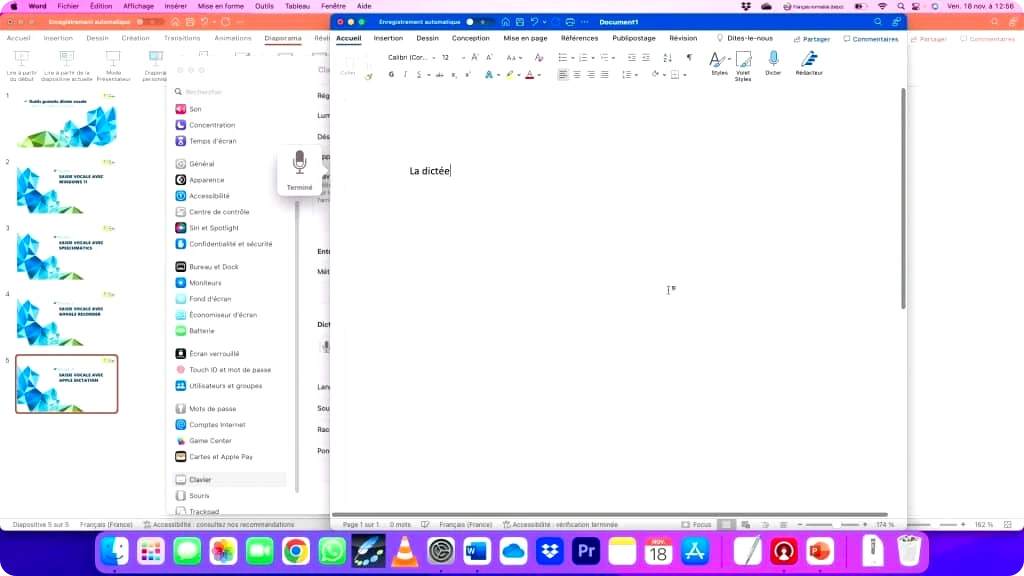Switch to Conception tab
This screenshot has height=576, width=1024.
(x=470, y=38)
